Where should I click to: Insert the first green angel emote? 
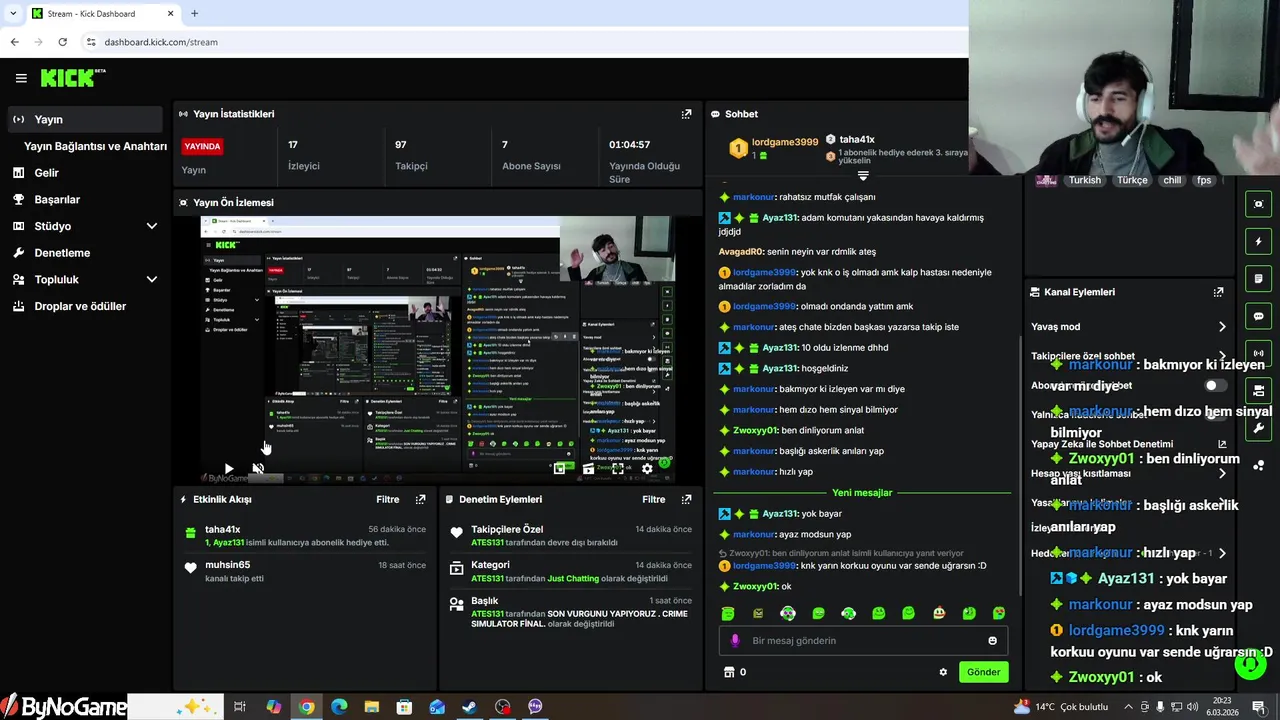(x=728, y=613)
